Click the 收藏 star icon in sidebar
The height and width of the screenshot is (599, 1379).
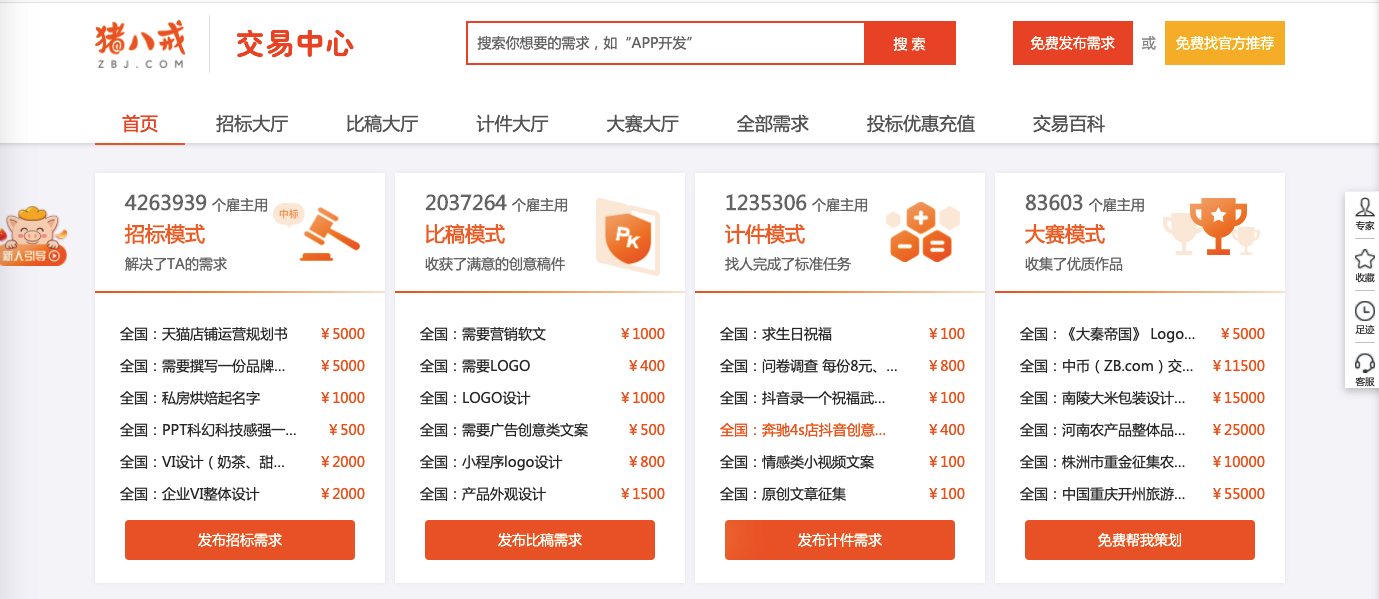(1364, 265)
